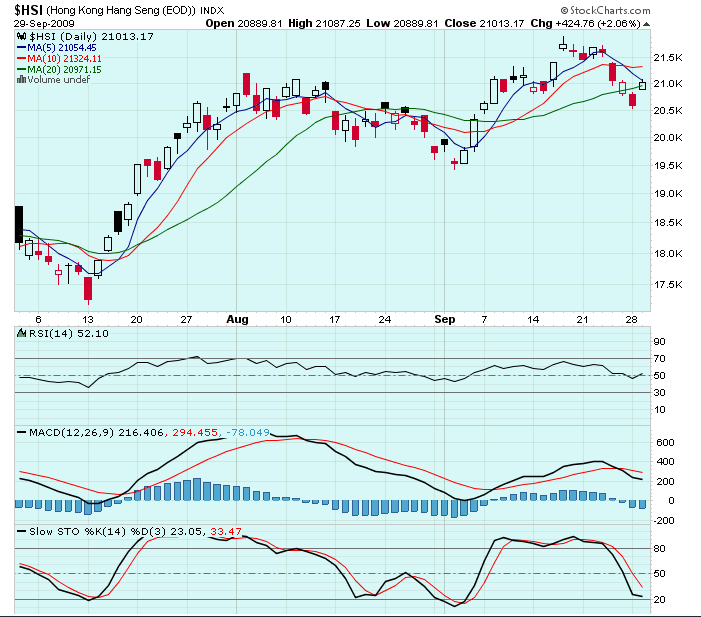Click the Slow STO %K(14) %D(3) label
701x617 pixels.
97,532
